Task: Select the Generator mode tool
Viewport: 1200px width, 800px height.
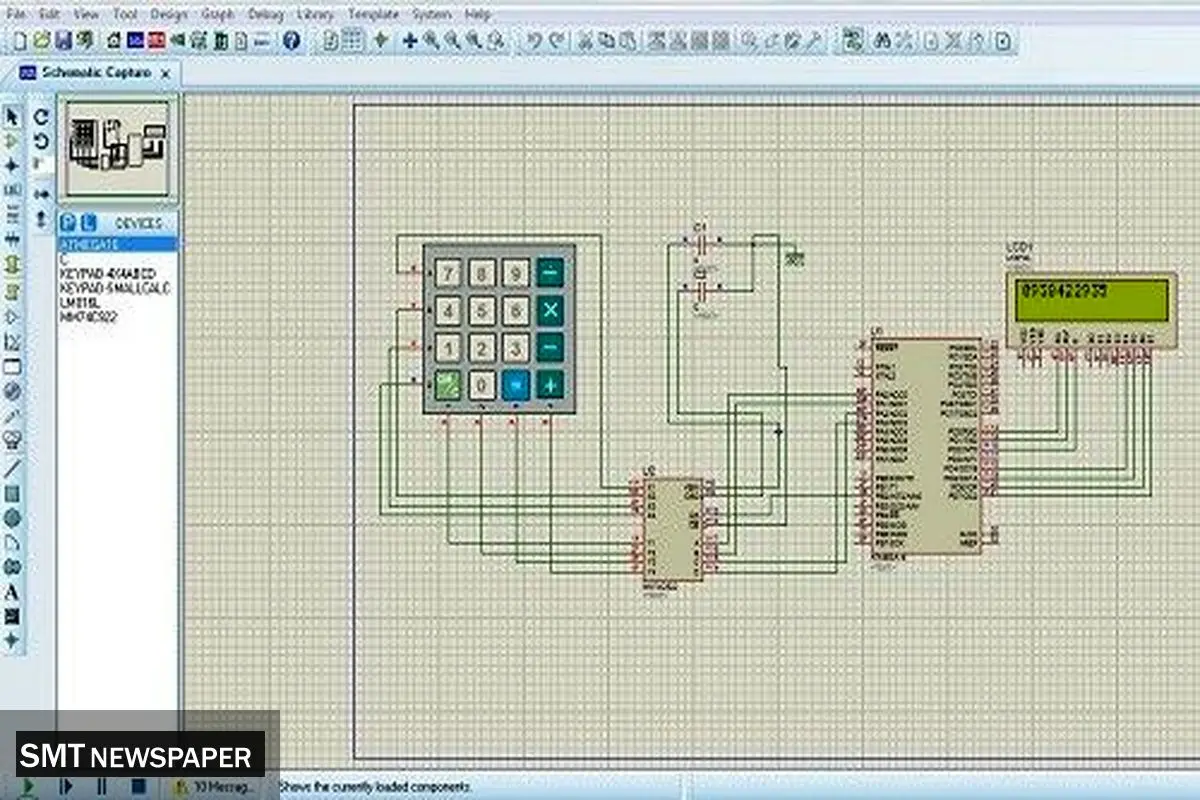Action: (x=12, y=392)
